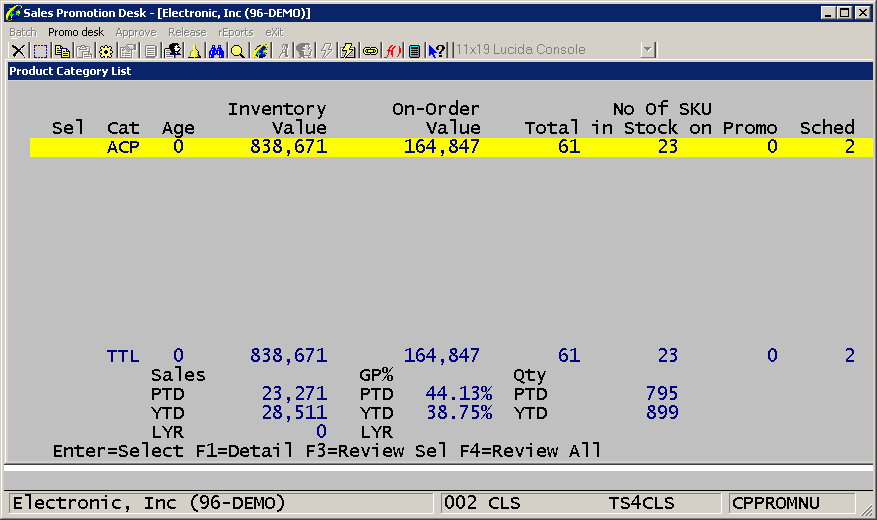Click On-Order Value 164,847 in ACP row
This screenshot has width=877, height=520.
coord(442,147)
